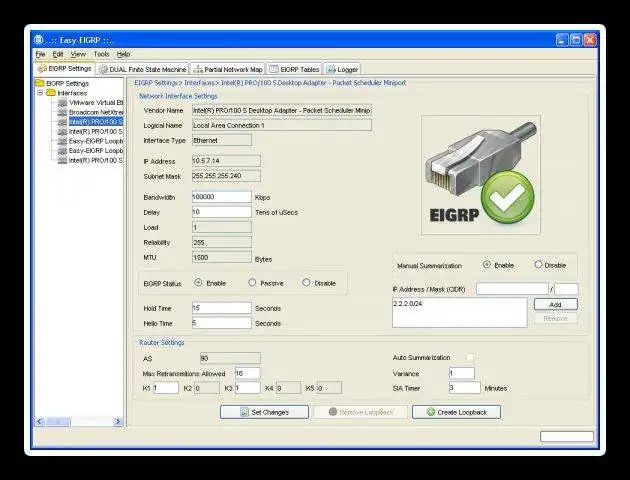Image resolution: width=630 pixels, height=480 pixels.
Task: Click tree panel scrollbar left arrow
Action: [x=39, y=421]
